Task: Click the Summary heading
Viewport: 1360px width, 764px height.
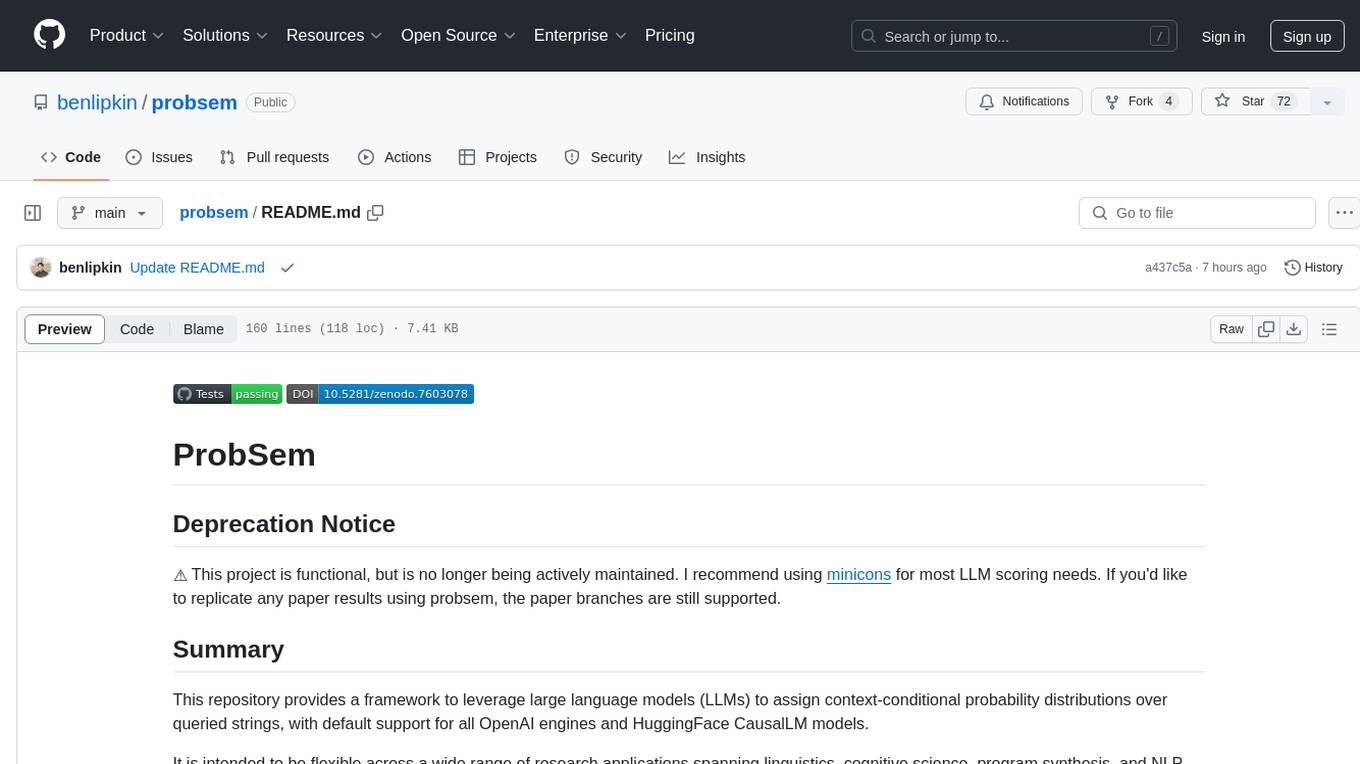Action: click(x=228, y=649)
